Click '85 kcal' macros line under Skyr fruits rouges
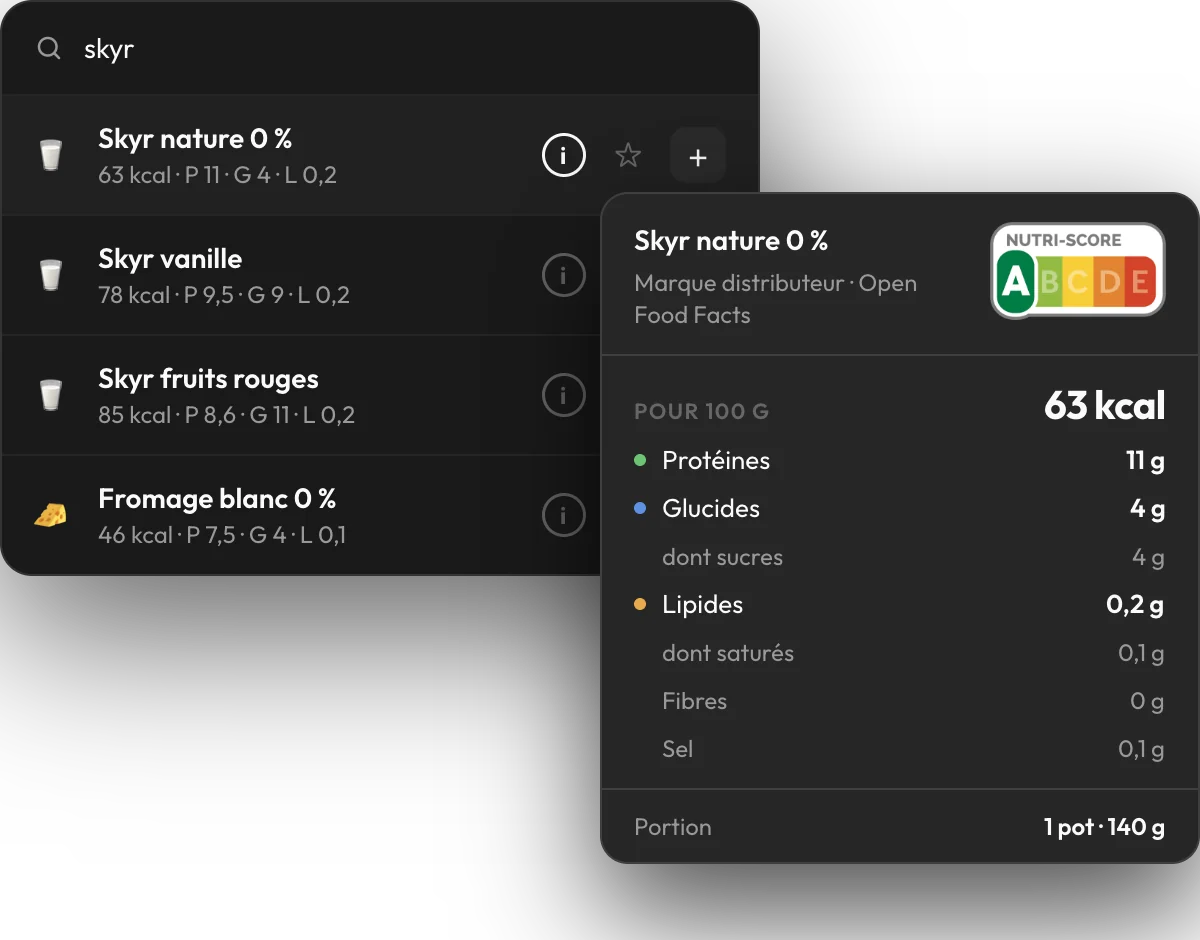Image resolution: width=1200 pixels, height=940 pixels. (x=227, y=415)
